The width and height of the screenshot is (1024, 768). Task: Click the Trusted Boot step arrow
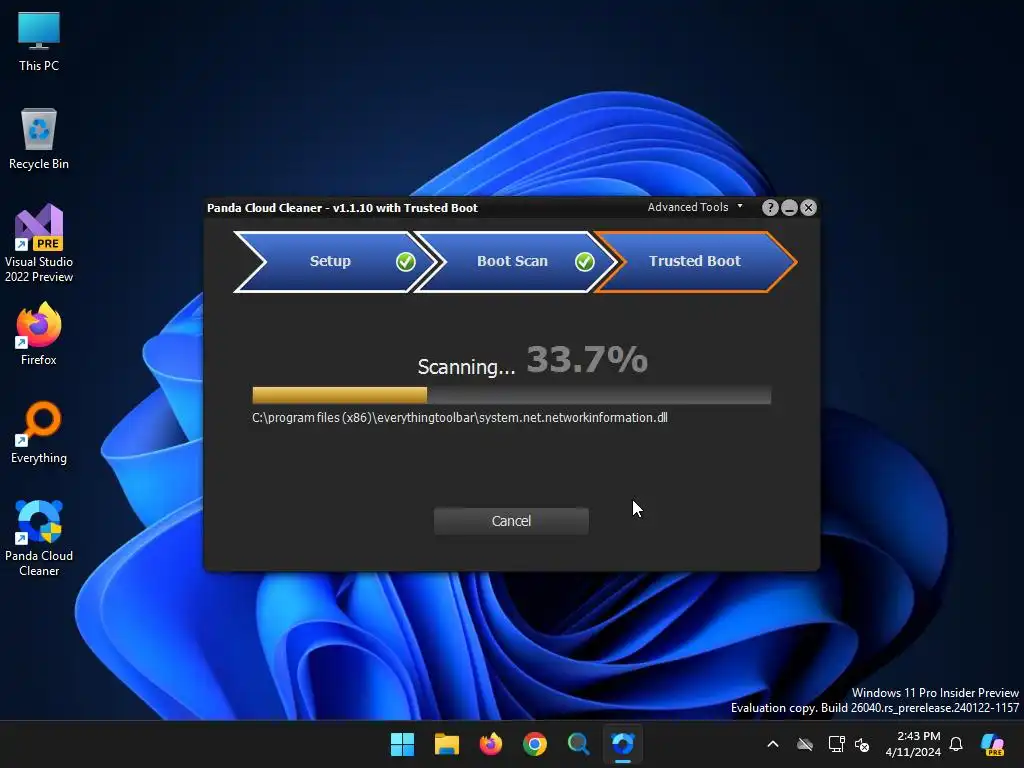pyautogui.click(x=695, y=261)
